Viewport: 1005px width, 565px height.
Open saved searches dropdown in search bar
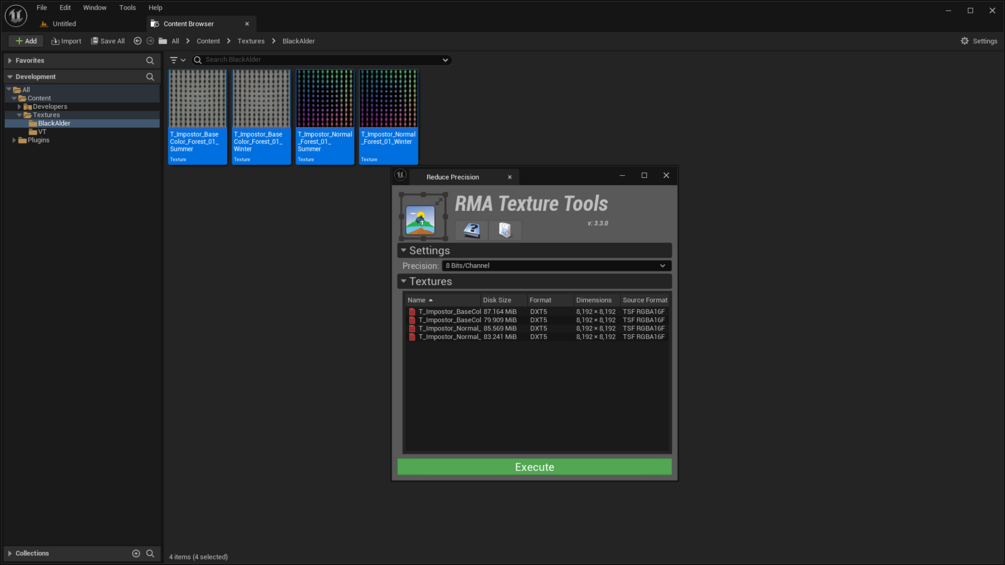pyautogui.click(x=445, y=60)
